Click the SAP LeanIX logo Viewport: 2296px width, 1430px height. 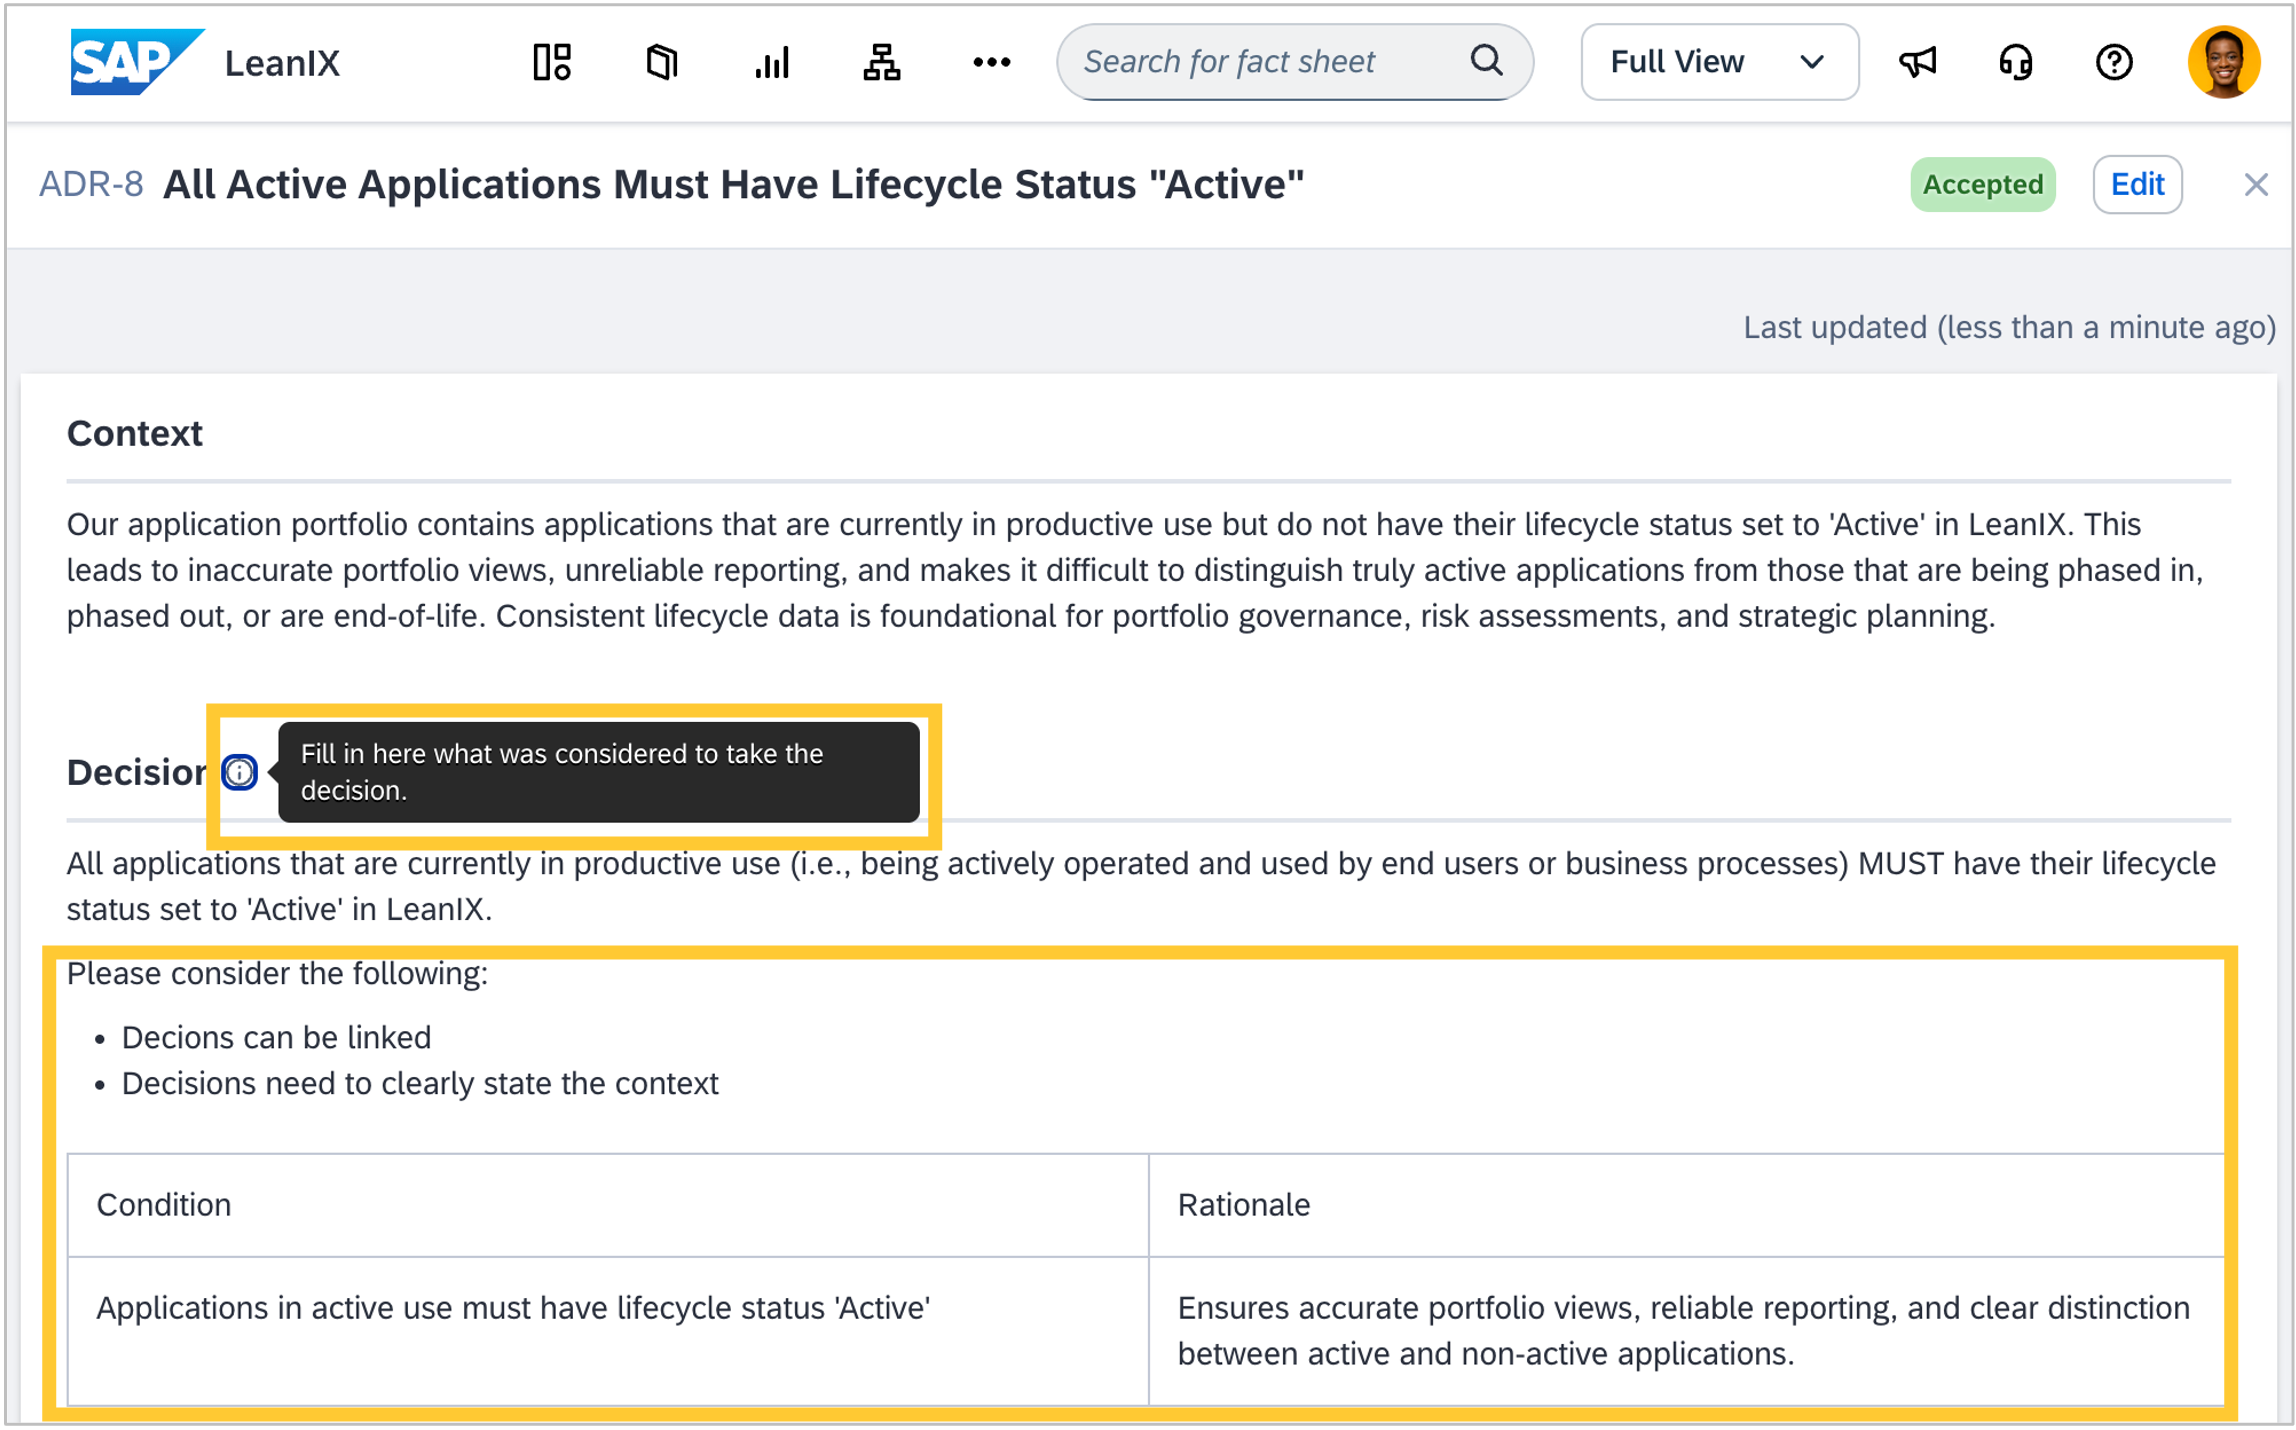(x=205, y=62)
